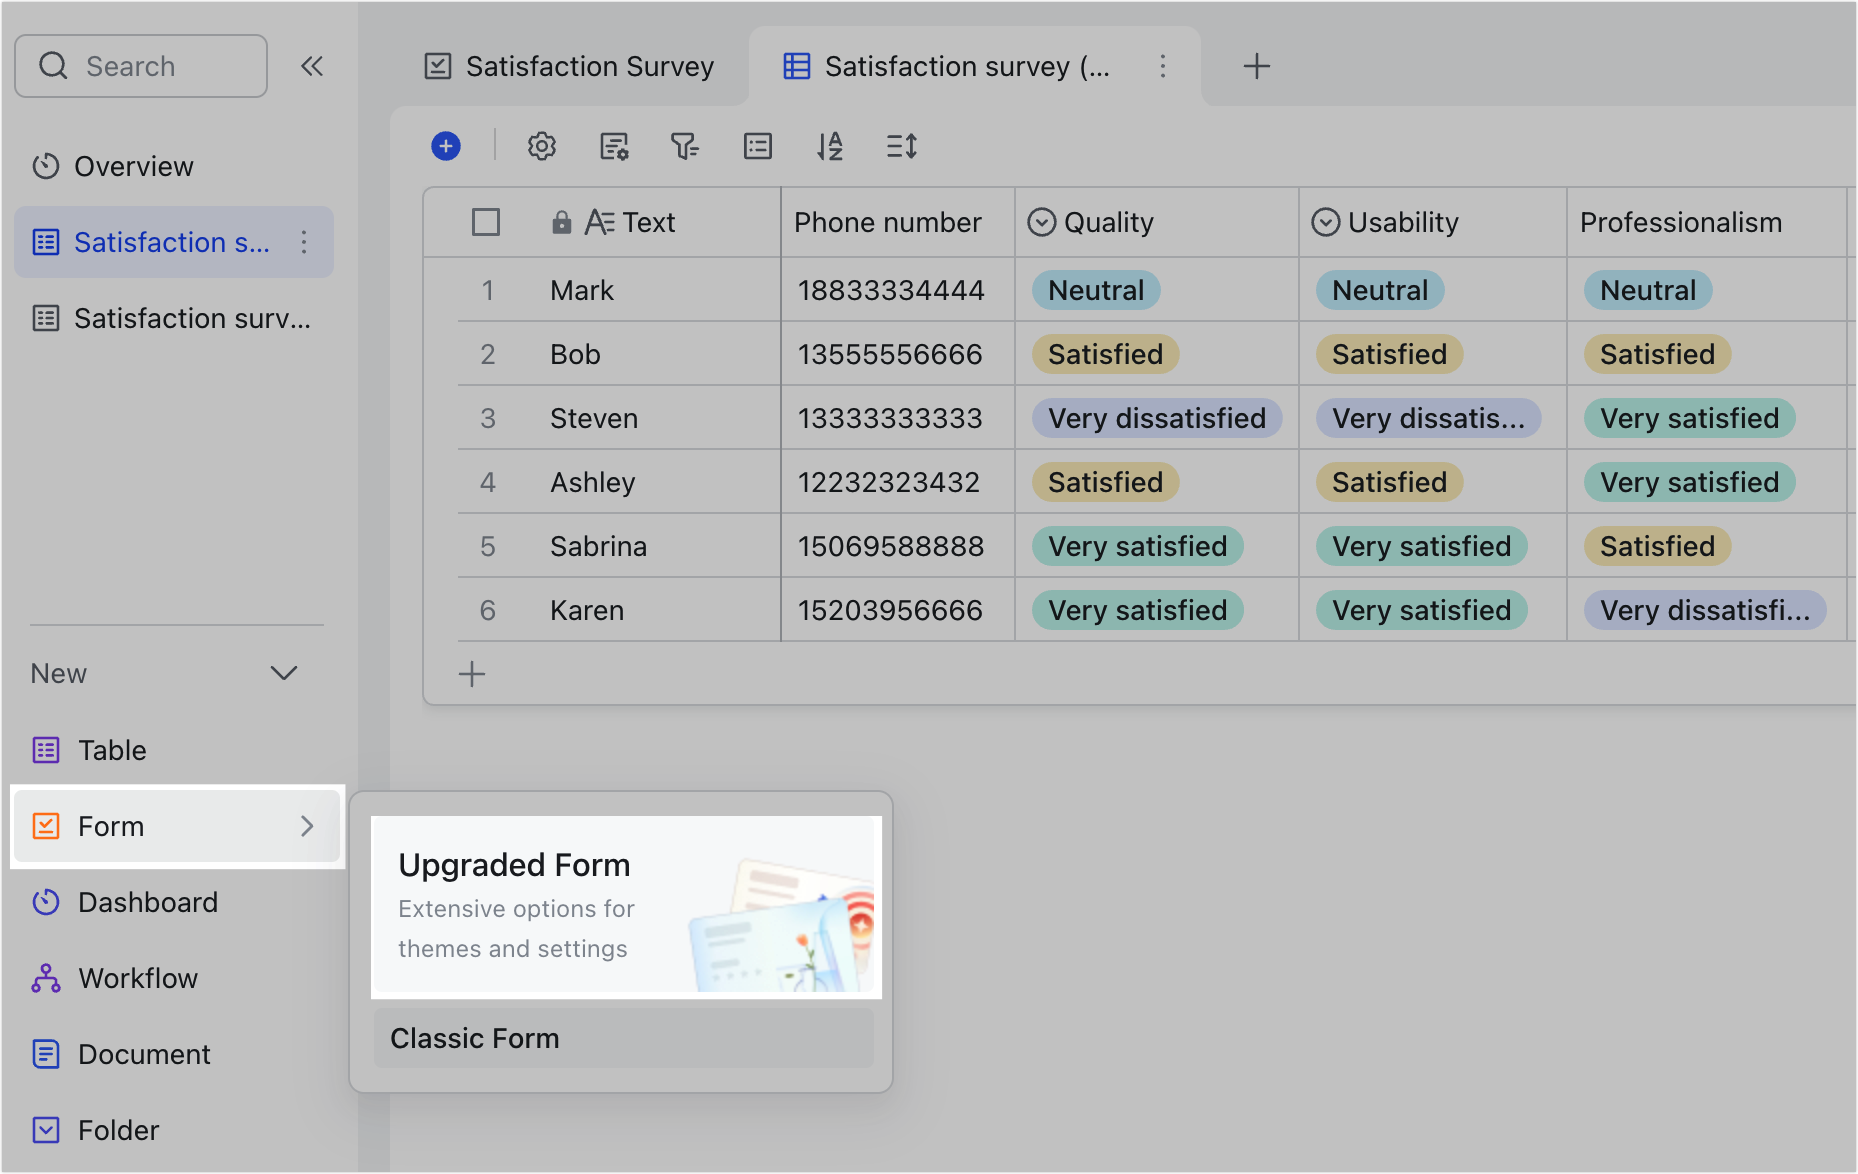Click inside the Search input field
1858x1174 pixels.
(140, 65)
